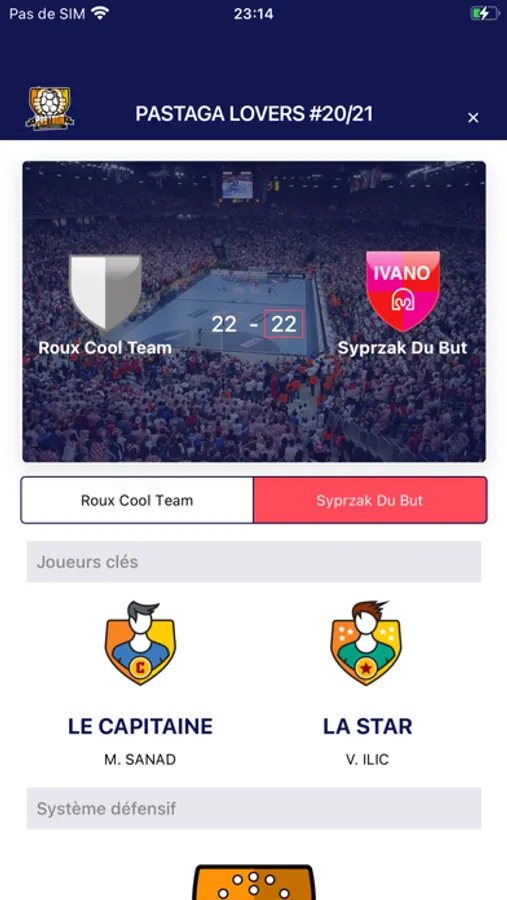Screen dimensions: 507x900
Task: Close the match detail view
Action: 473,118
